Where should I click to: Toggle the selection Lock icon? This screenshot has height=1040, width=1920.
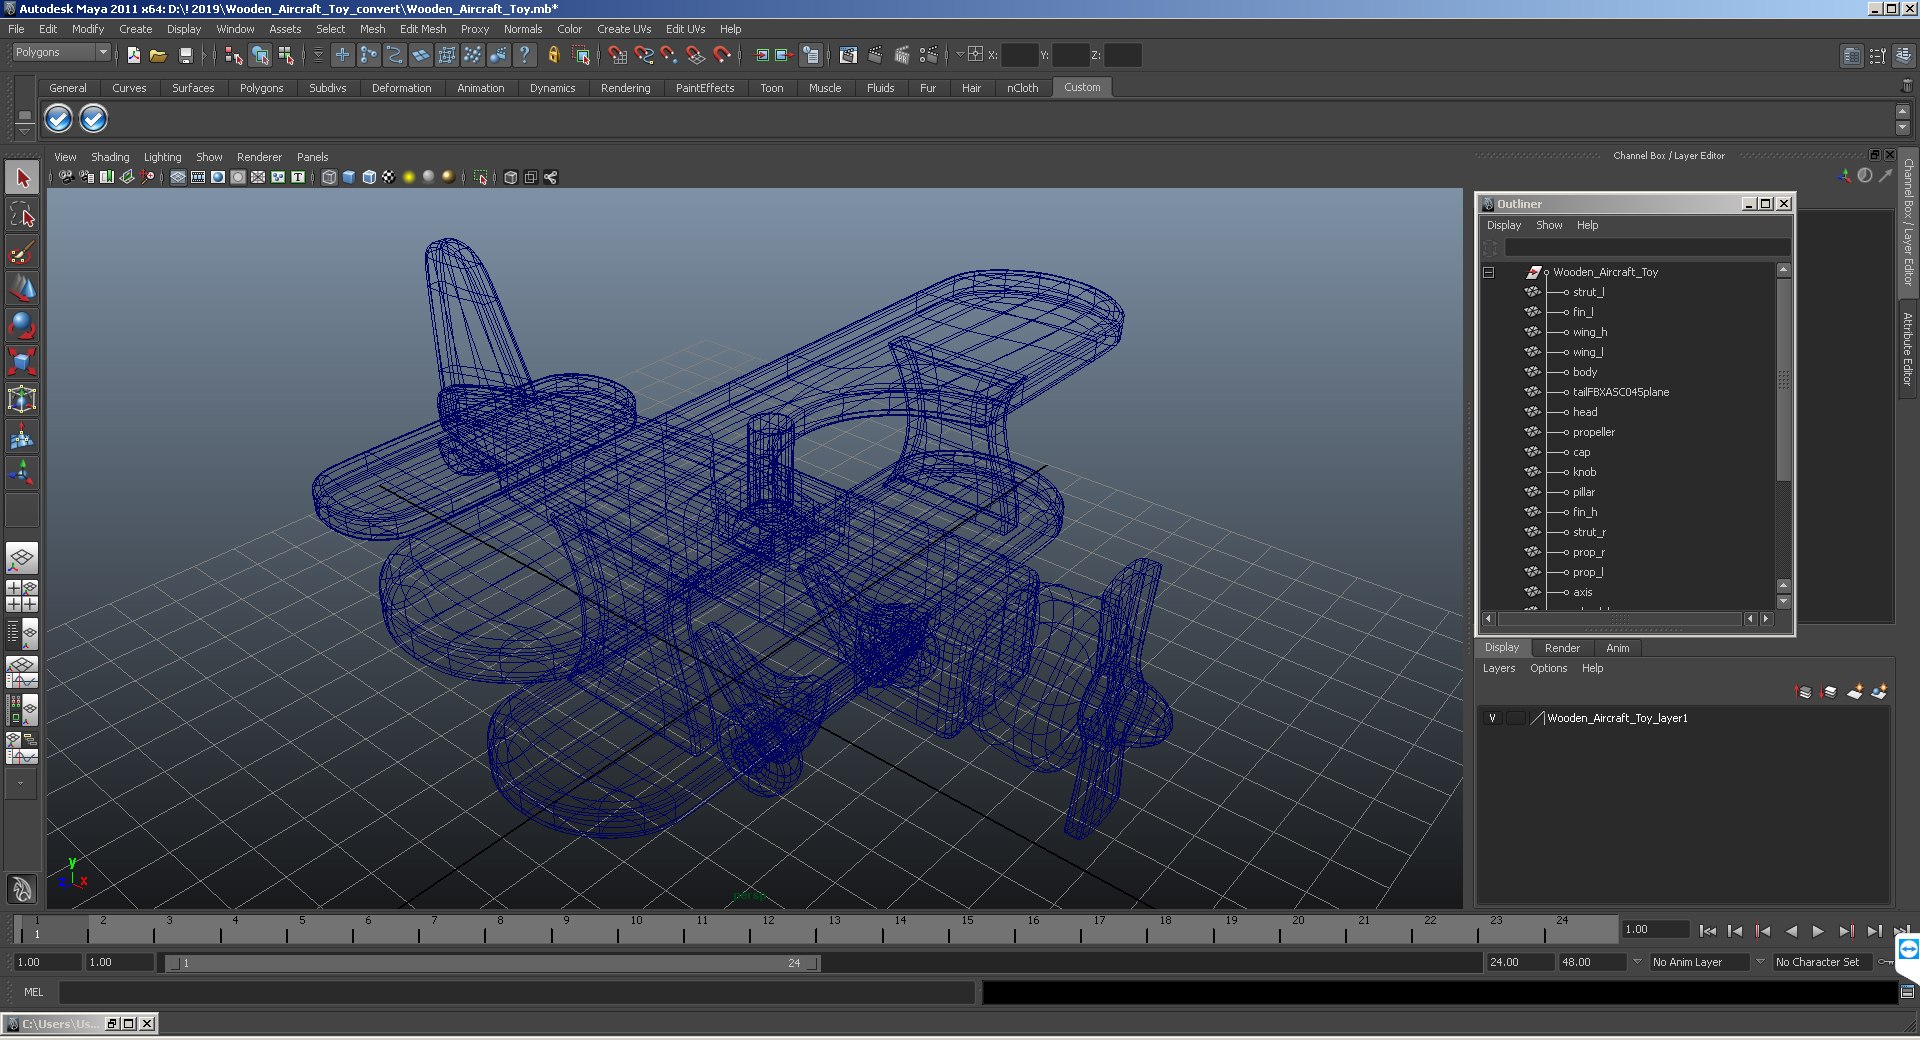(553, 55)
